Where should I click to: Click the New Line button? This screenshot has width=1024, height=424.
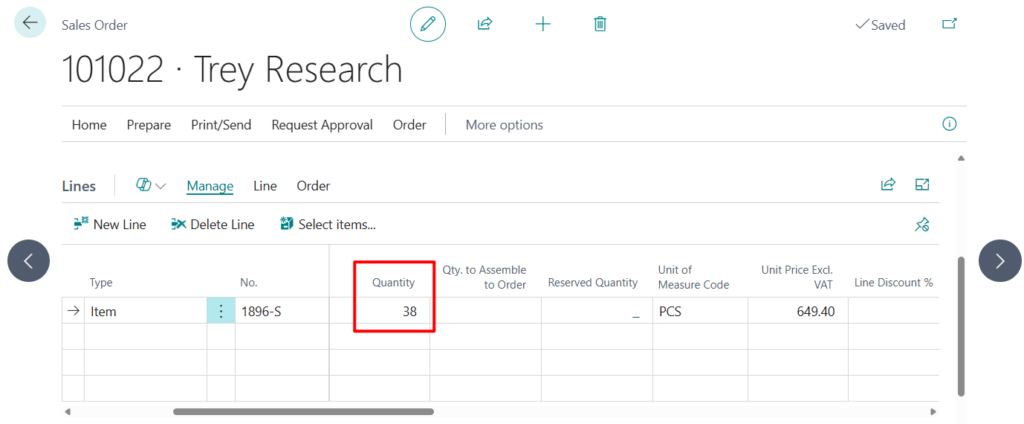[x=110, y=224]
